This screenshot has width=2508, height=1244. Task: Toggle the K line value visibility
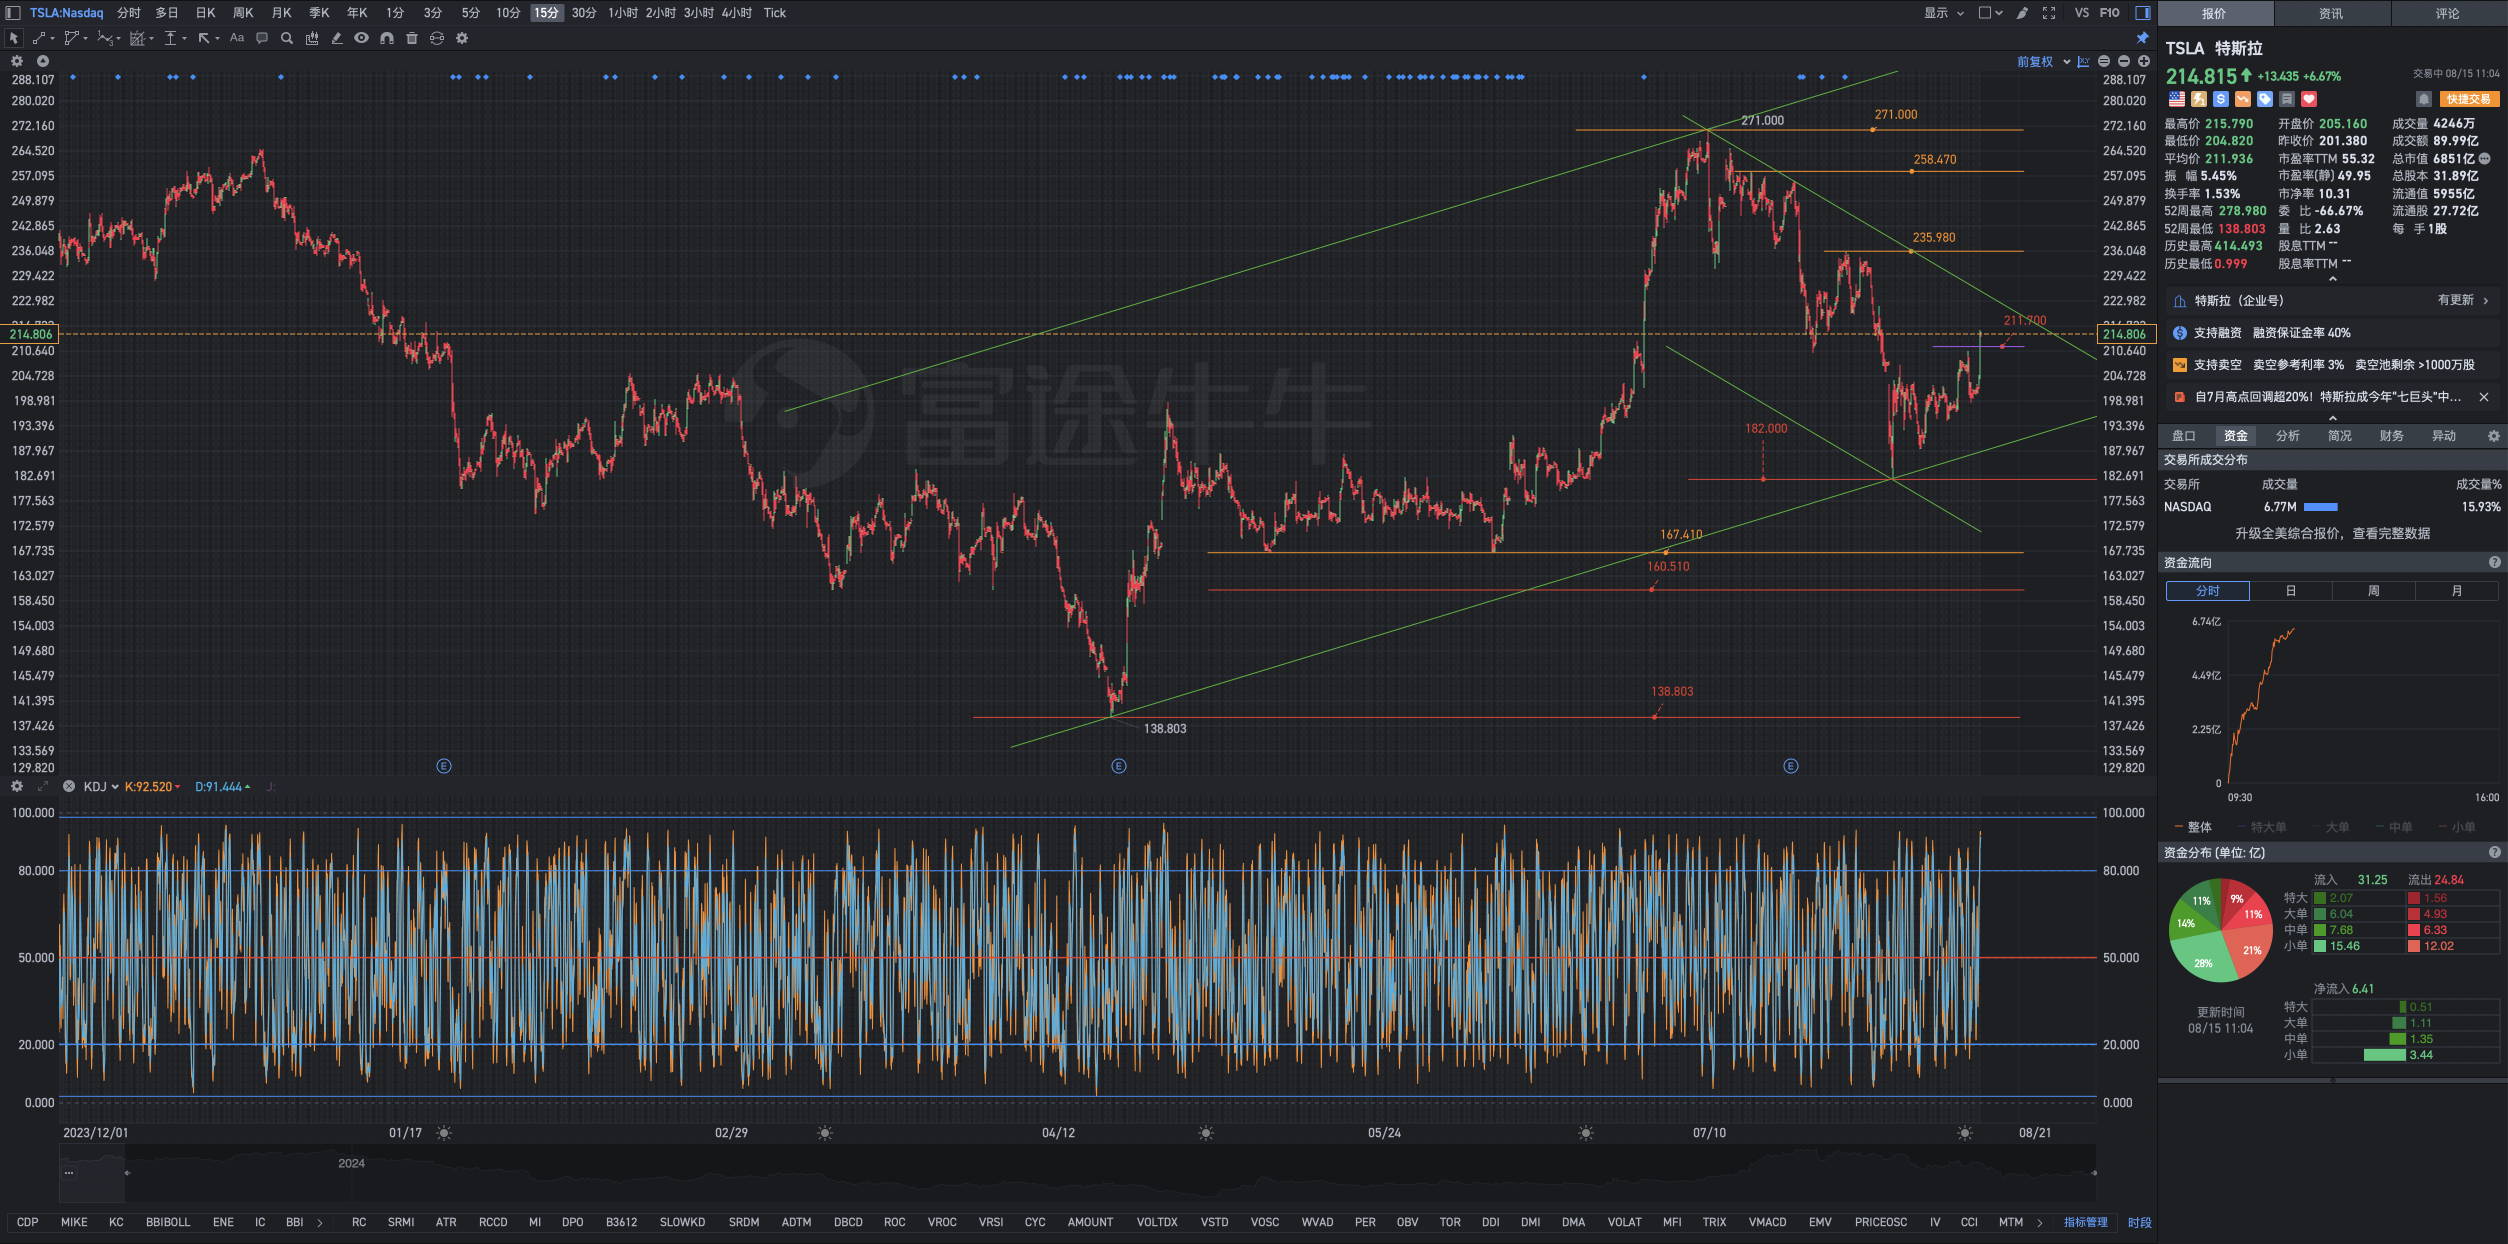pyautogui.click(x=152, y=787)
